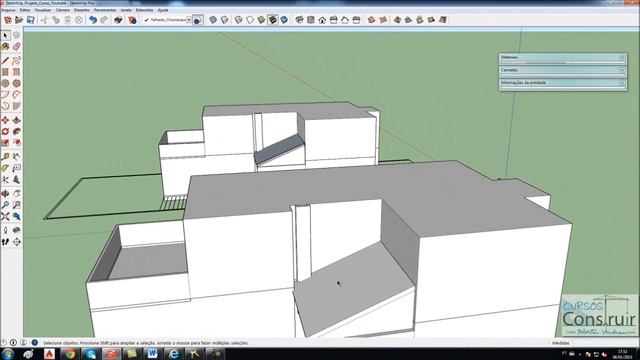Select the Rectangle tool
Viewport: 640px width, 360px height.
point(5,72)
